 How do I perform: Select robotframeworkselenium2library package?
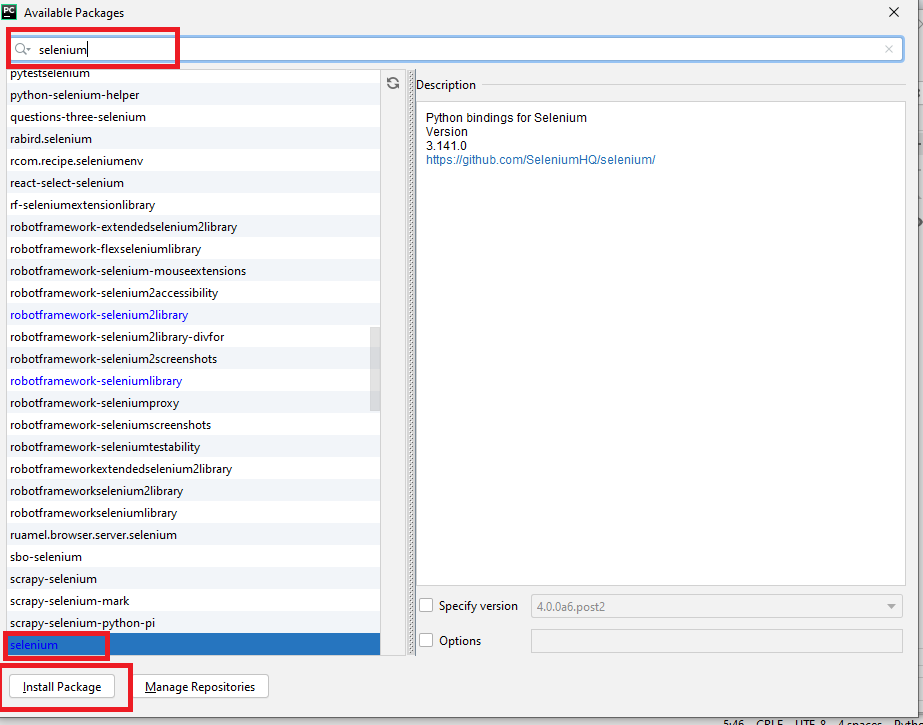194,491
